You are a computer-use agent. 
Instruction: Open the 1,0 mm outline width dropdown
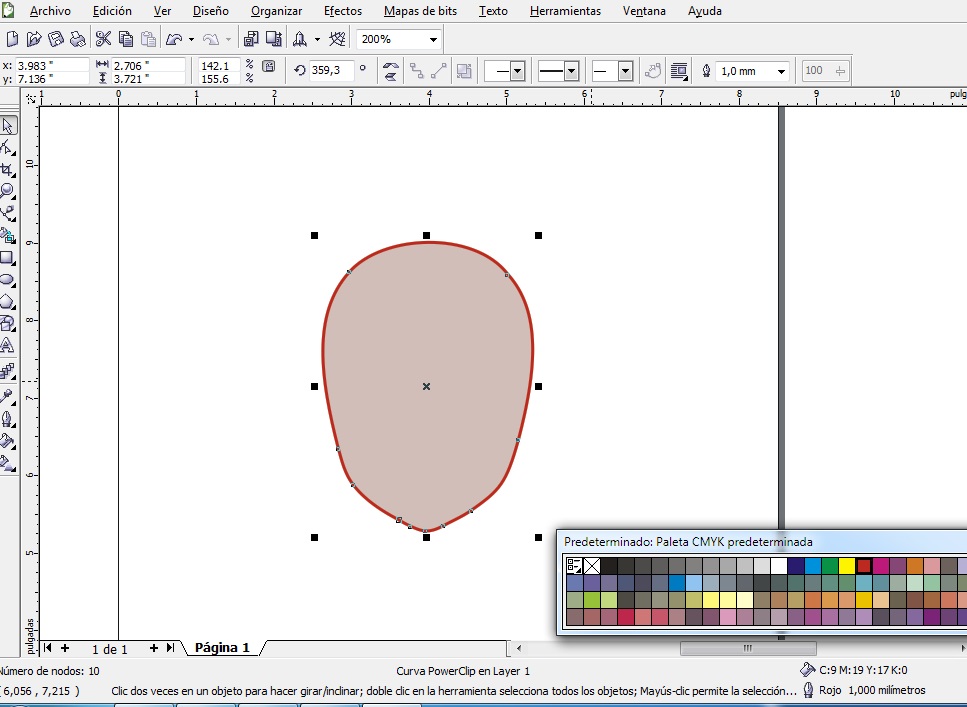pos(781,71)
